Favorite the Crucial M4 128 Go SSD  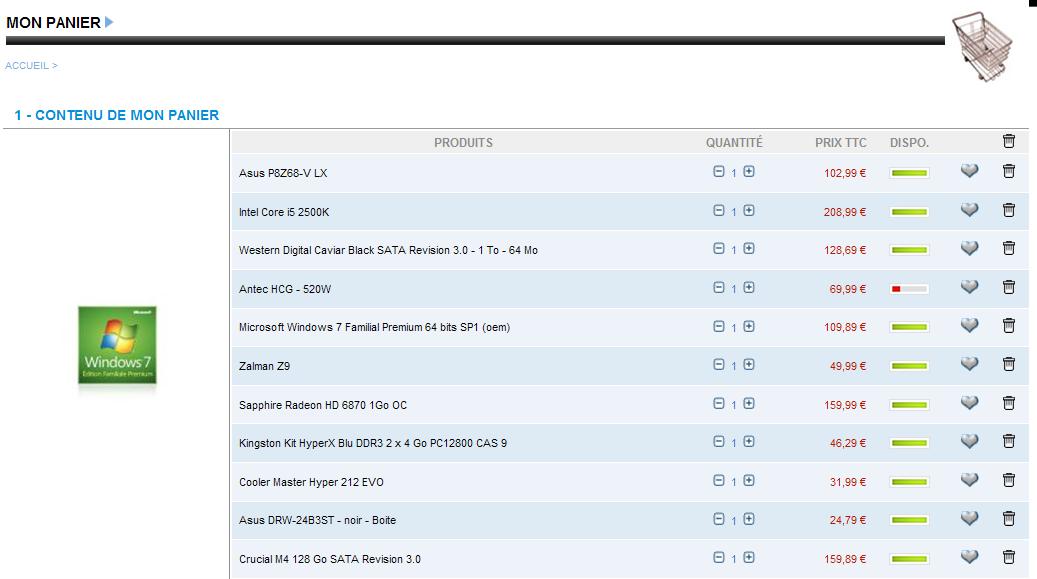coord(969,557)
